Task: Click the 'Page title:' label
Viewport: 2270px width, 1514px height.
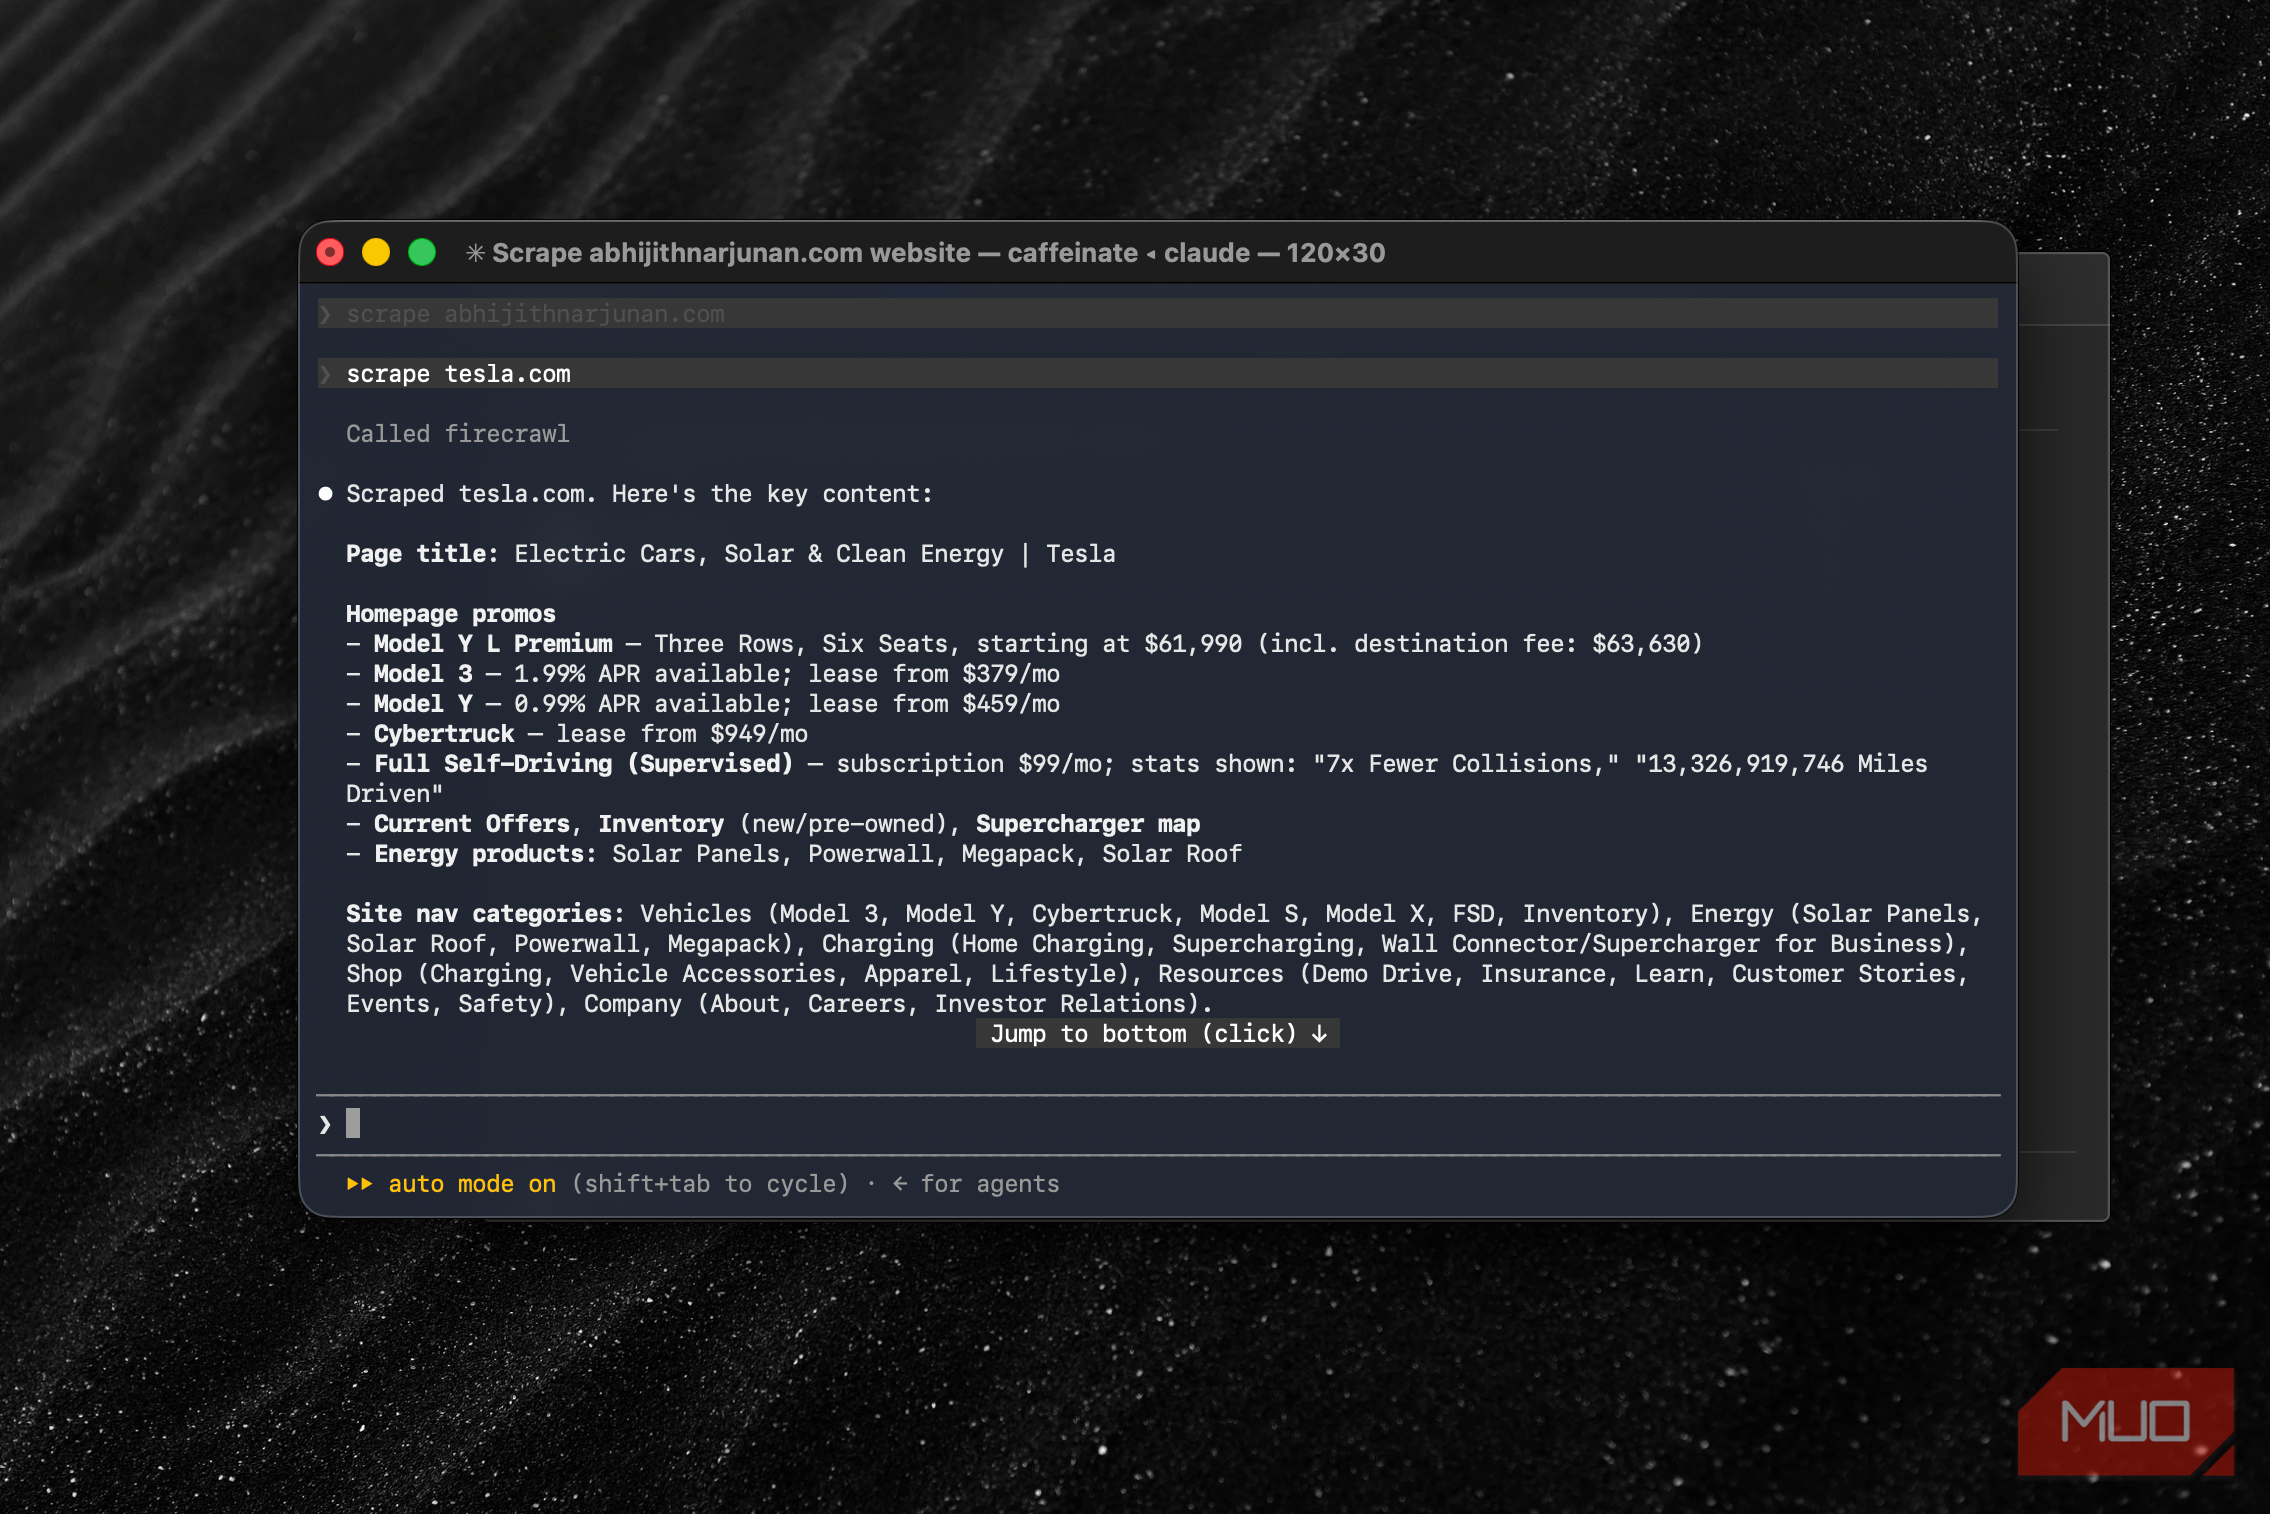Action: point(422,554)
